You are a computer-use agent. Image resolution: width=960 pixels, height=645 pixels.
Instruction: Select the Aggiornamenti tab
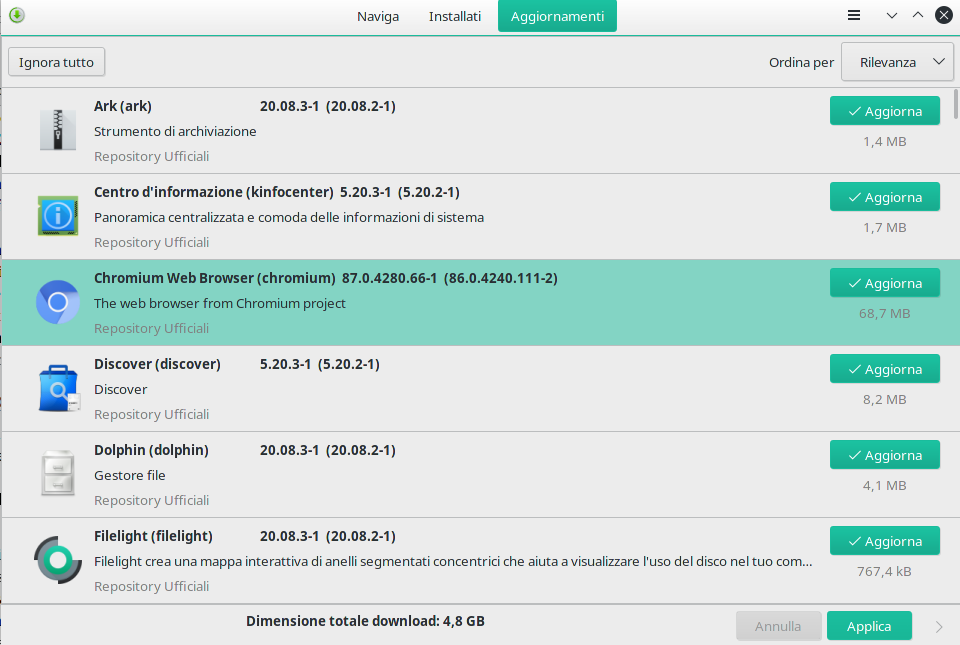[x=557, y=17]
